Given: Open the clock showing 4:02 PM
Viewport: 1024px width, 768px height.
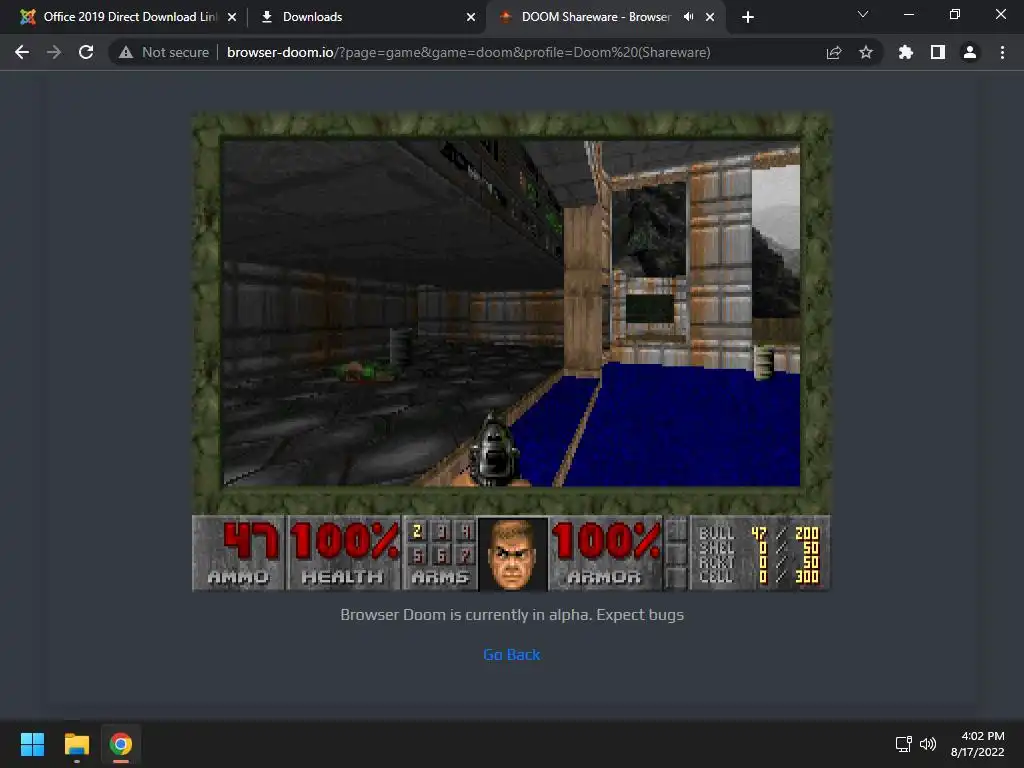Looking at the screenshot, I should tap(978, 744).
